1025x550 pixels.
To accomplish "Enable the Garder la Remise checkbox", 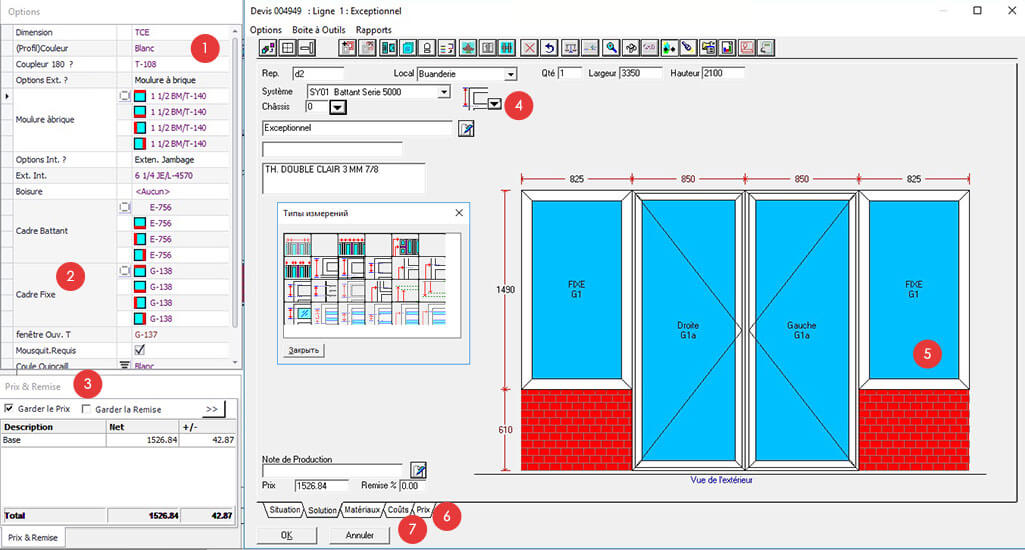I will [x=87, y=409].
